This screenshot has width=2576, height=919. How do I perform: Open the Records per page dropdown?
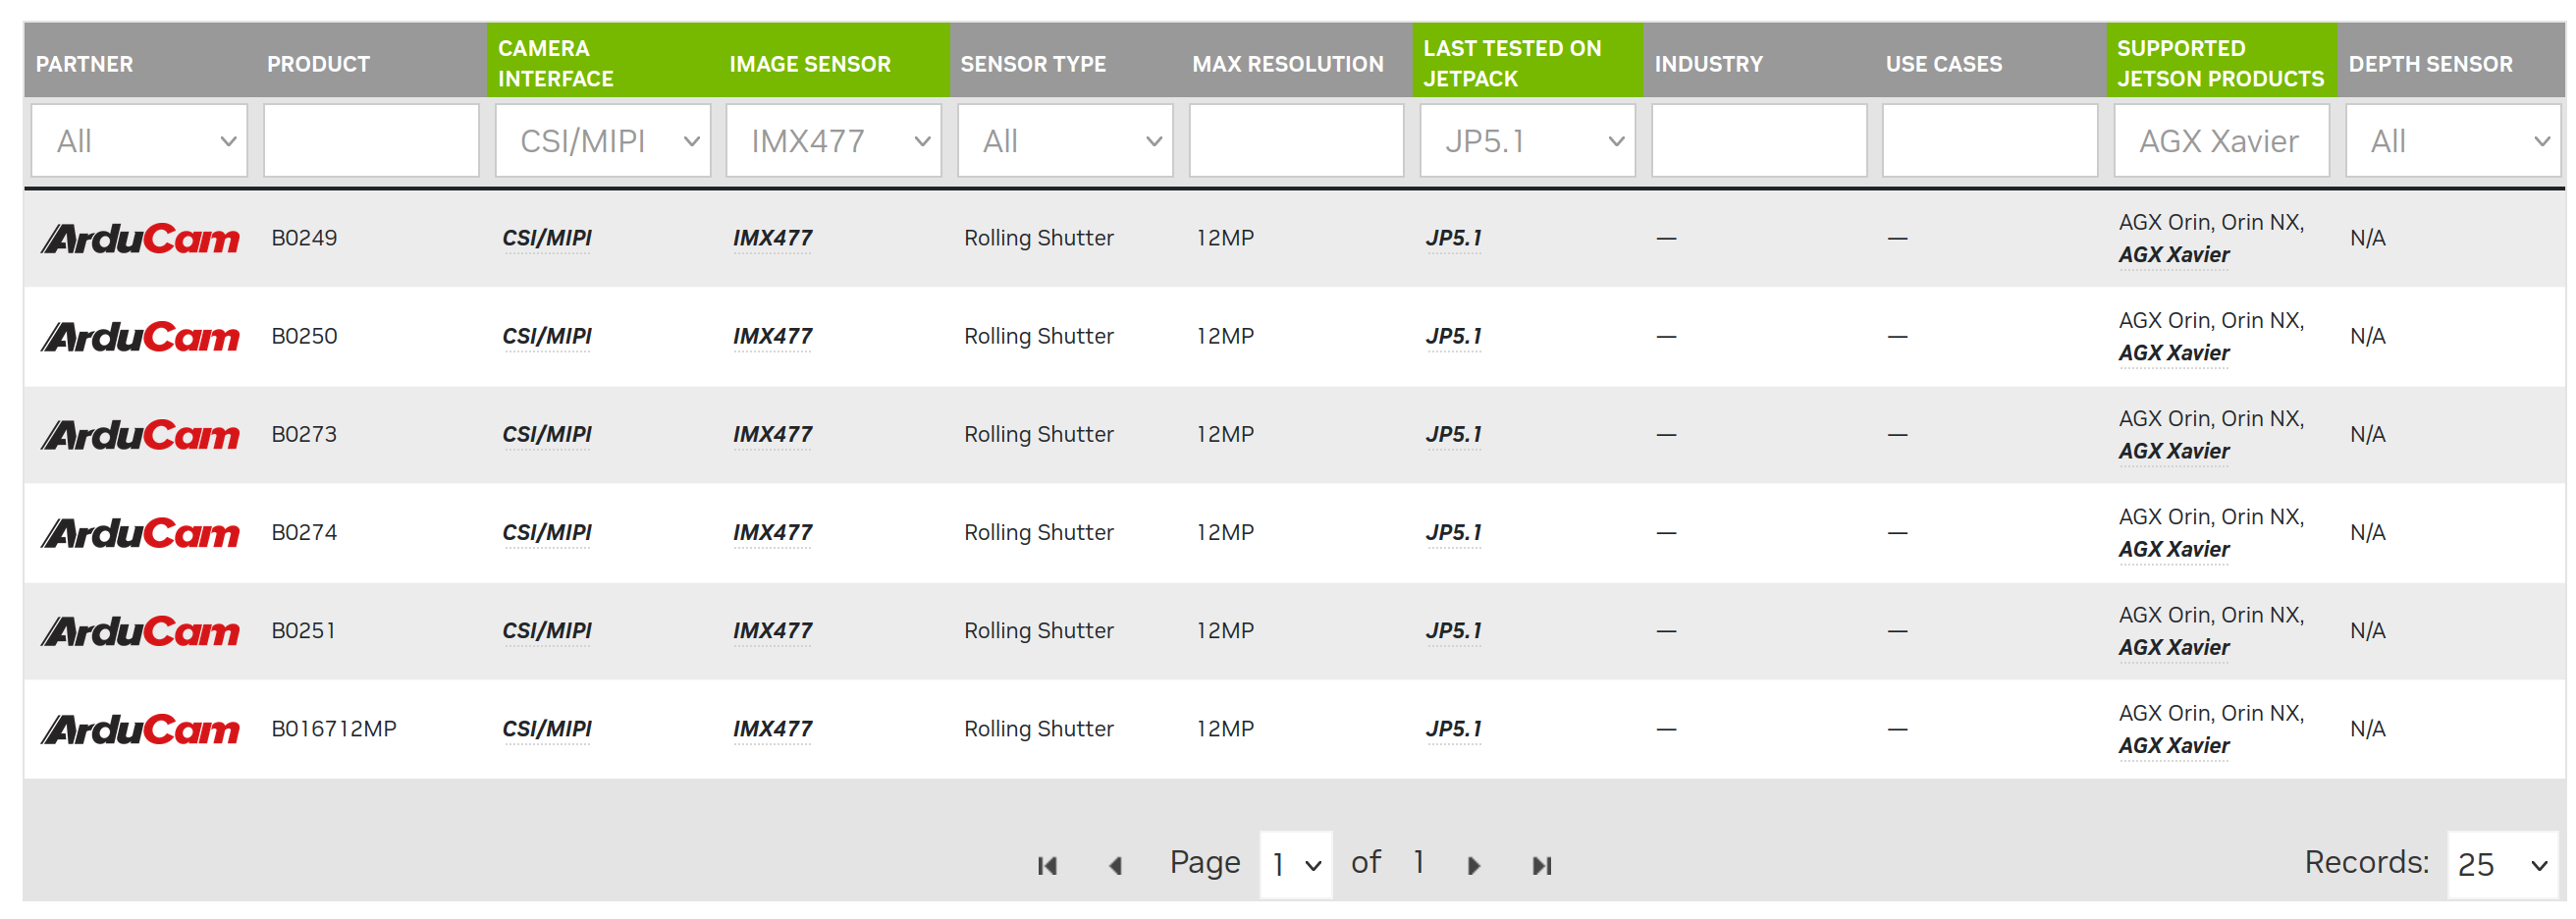(x=2501, y=865)
